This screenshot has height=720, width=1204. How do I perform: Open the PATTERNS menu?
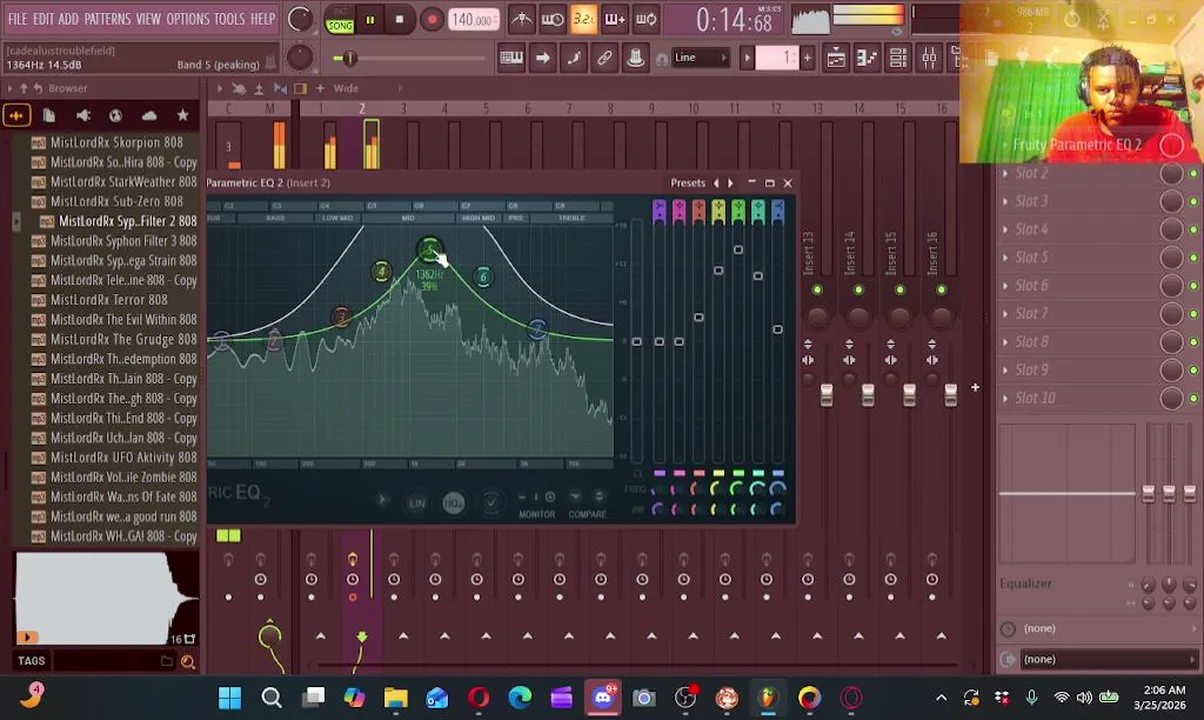(107, 19)
